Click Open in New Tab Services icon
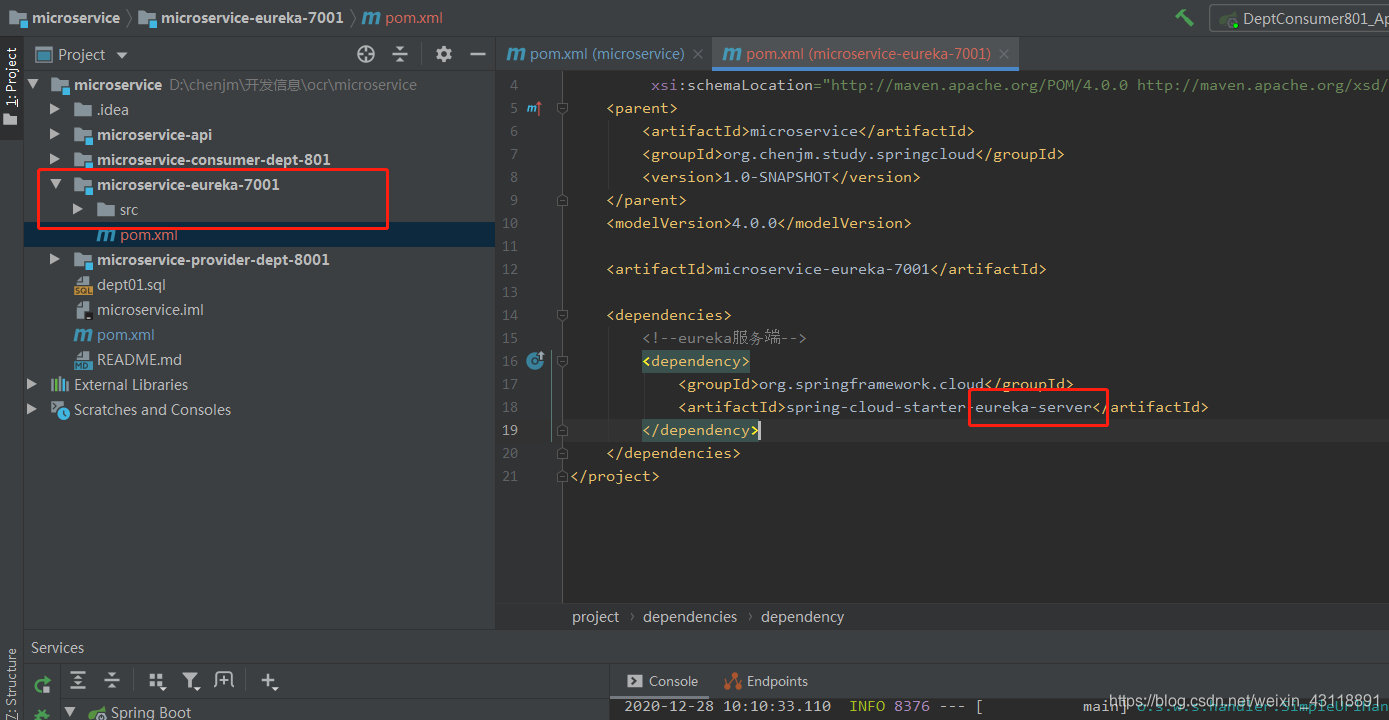 click(224, 681)
